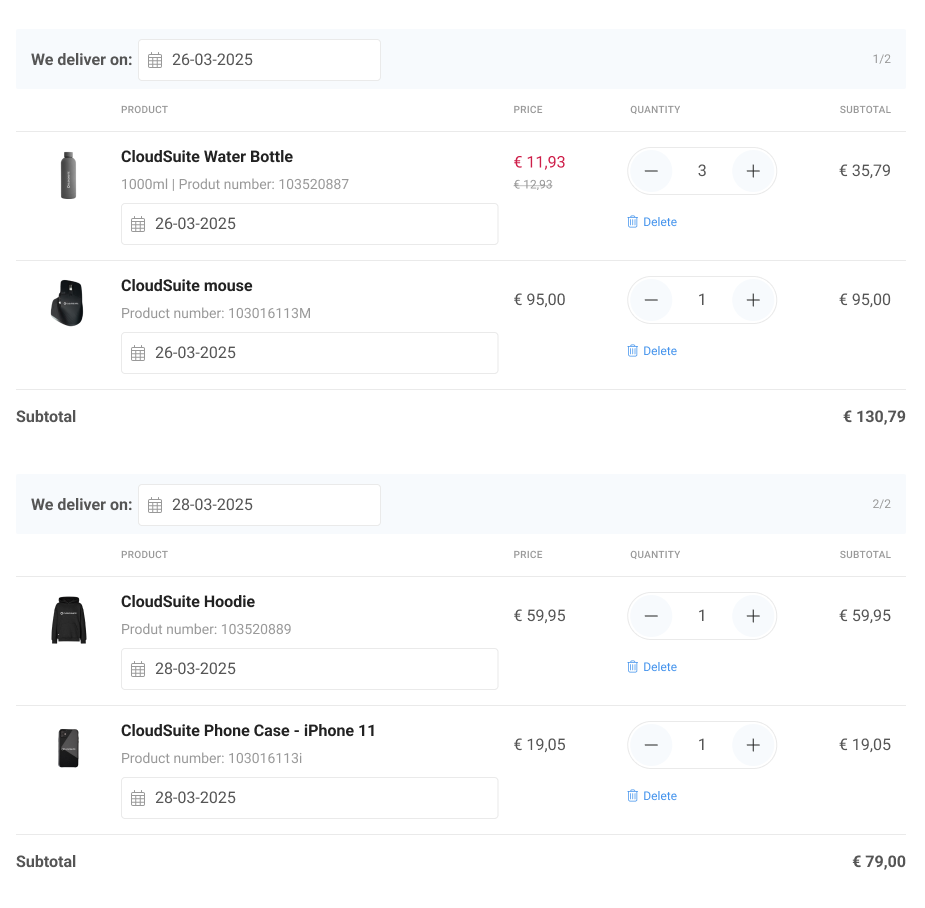Delete the CloudSuite Water Bottle item

coord(652,222)
